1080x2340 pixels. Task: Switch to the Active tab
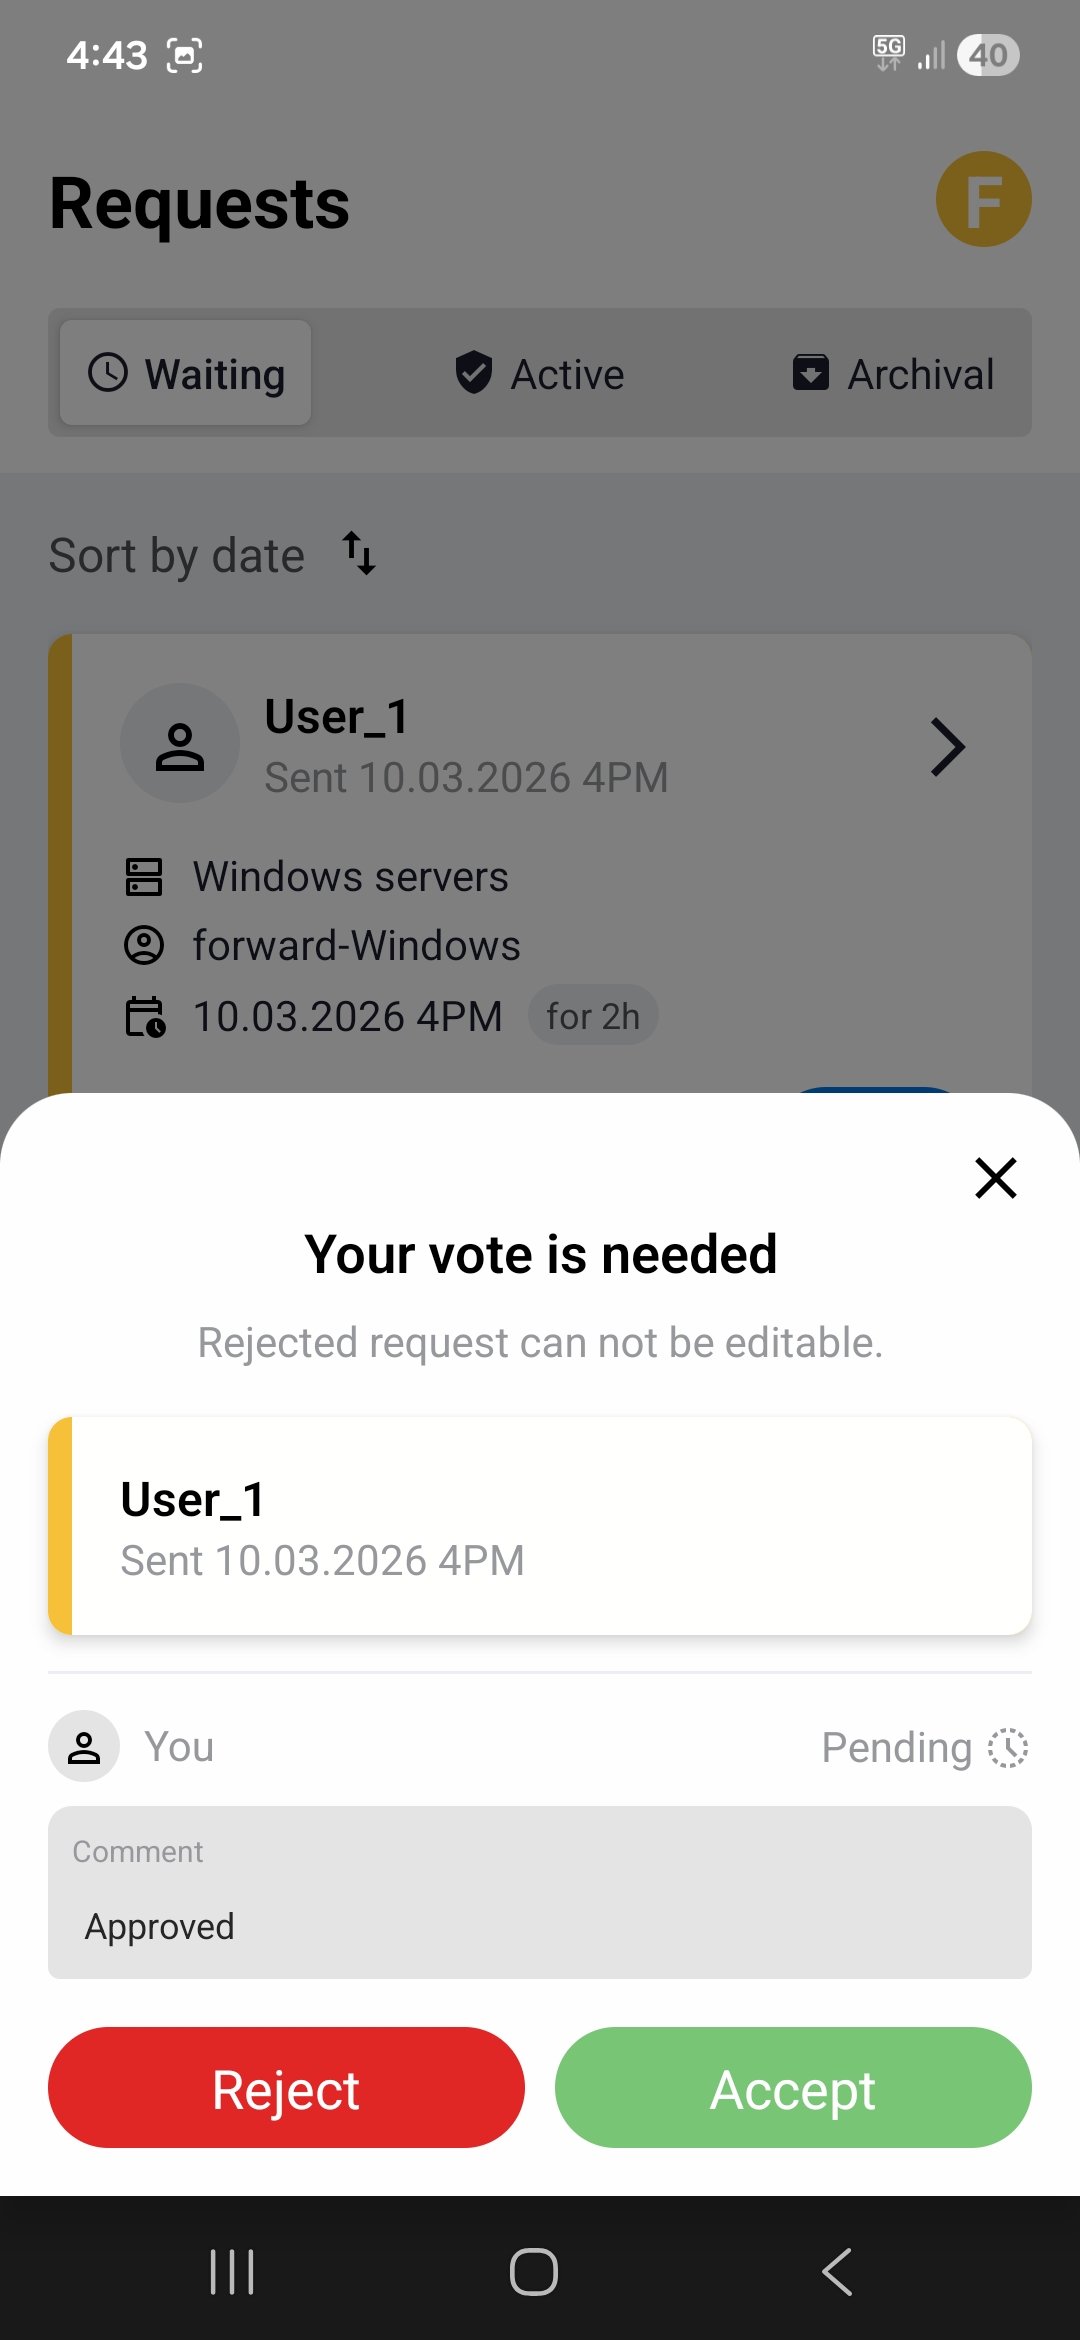click(x=540, y=374)
